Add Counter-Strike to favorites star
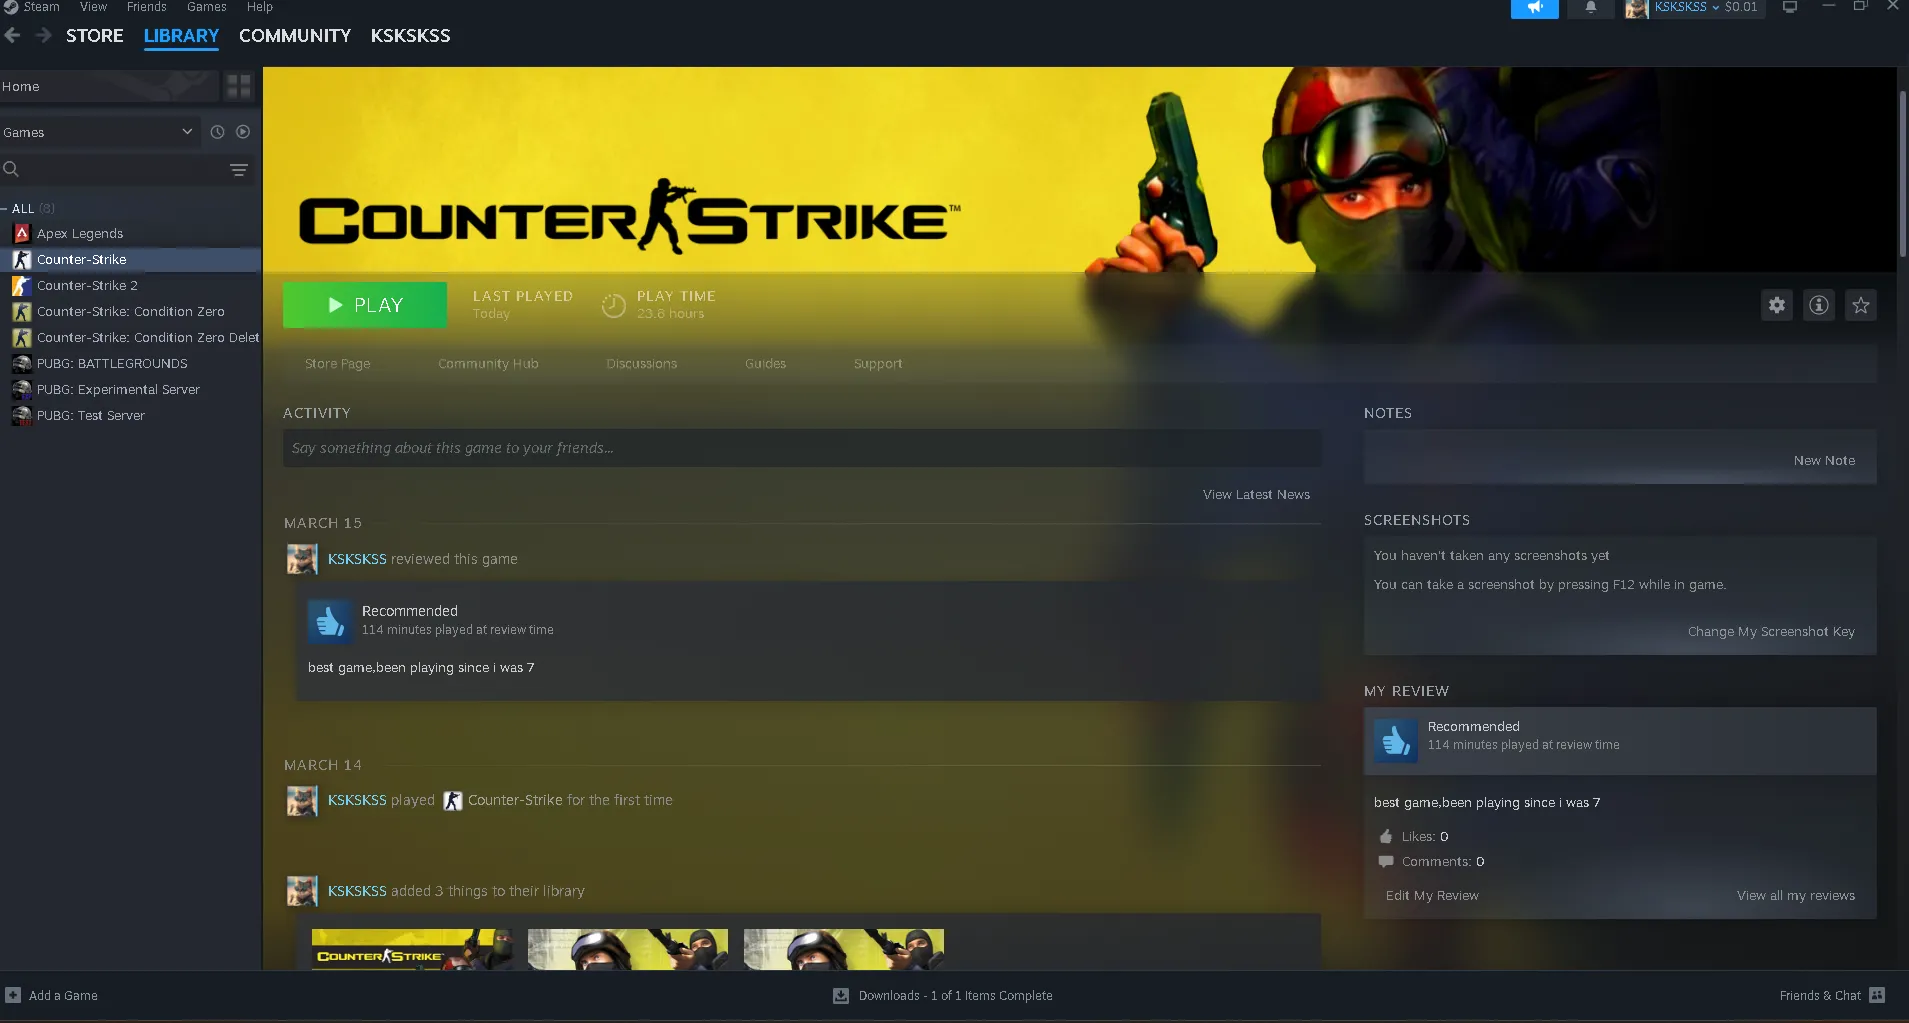 point(1860,305)
